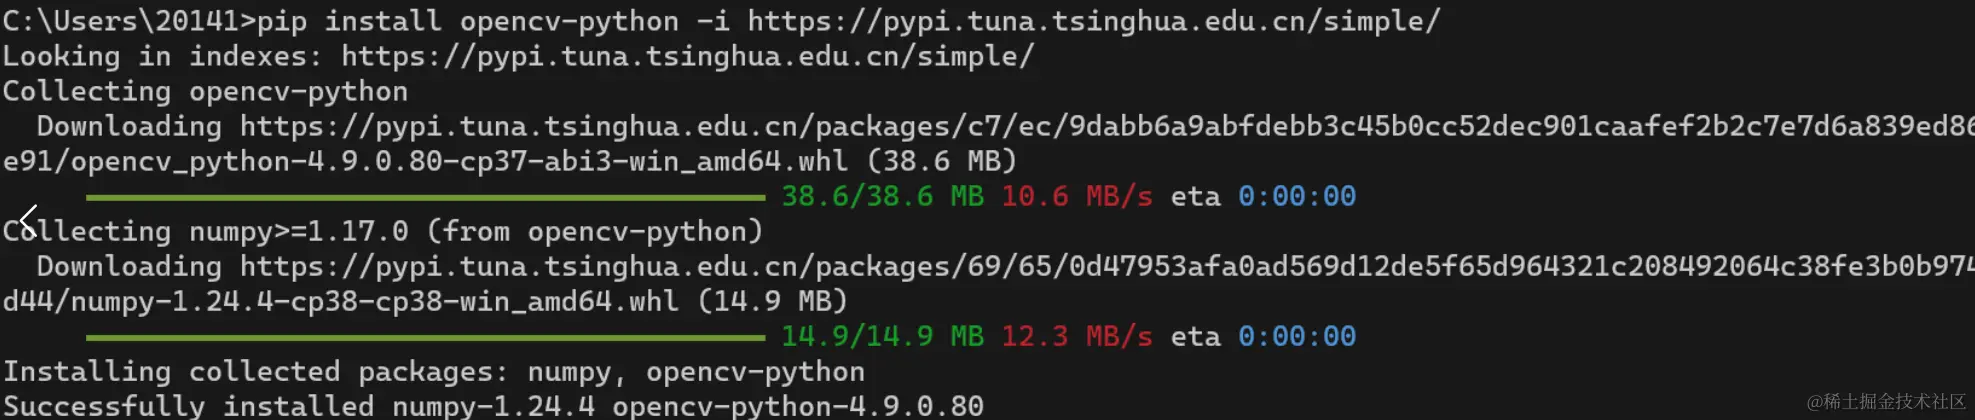Click the red '12.3 MB/s' speed text

click(1076, 336)
